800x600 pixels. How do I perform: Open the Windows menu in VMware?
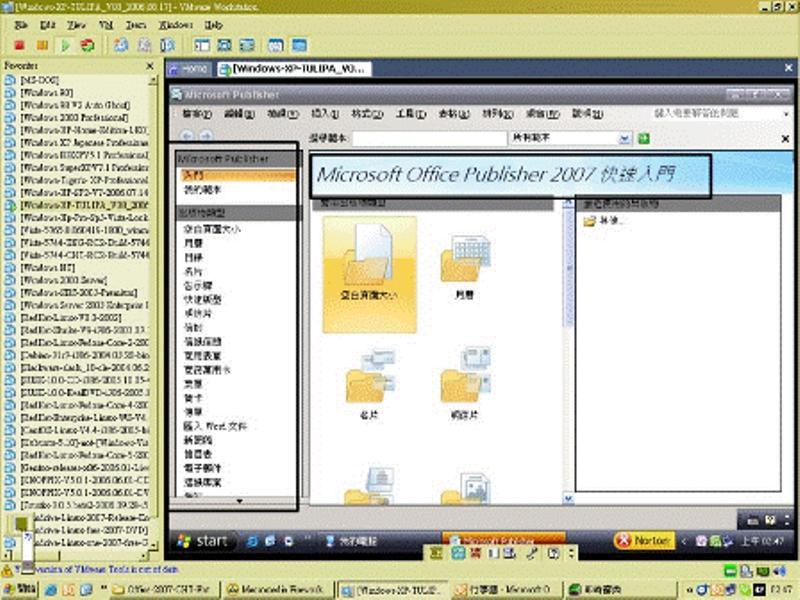click(176, 24)
